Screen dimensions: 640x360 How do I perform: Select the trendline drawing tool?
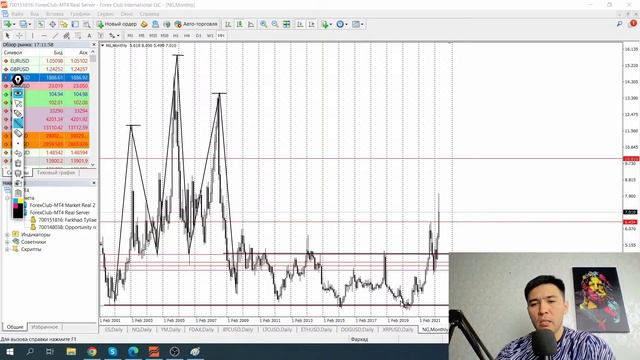click(x=55, y=36)
